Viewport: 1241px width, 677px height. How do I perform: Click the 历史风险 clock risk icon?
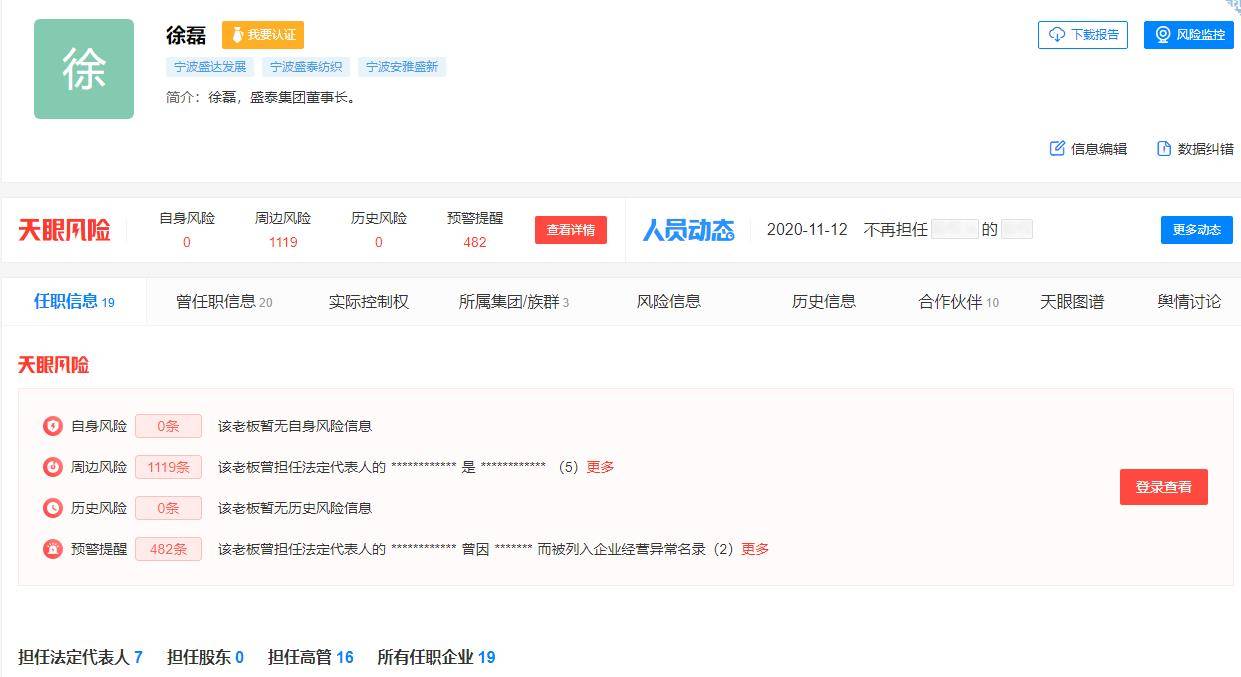tap(52, 507)
